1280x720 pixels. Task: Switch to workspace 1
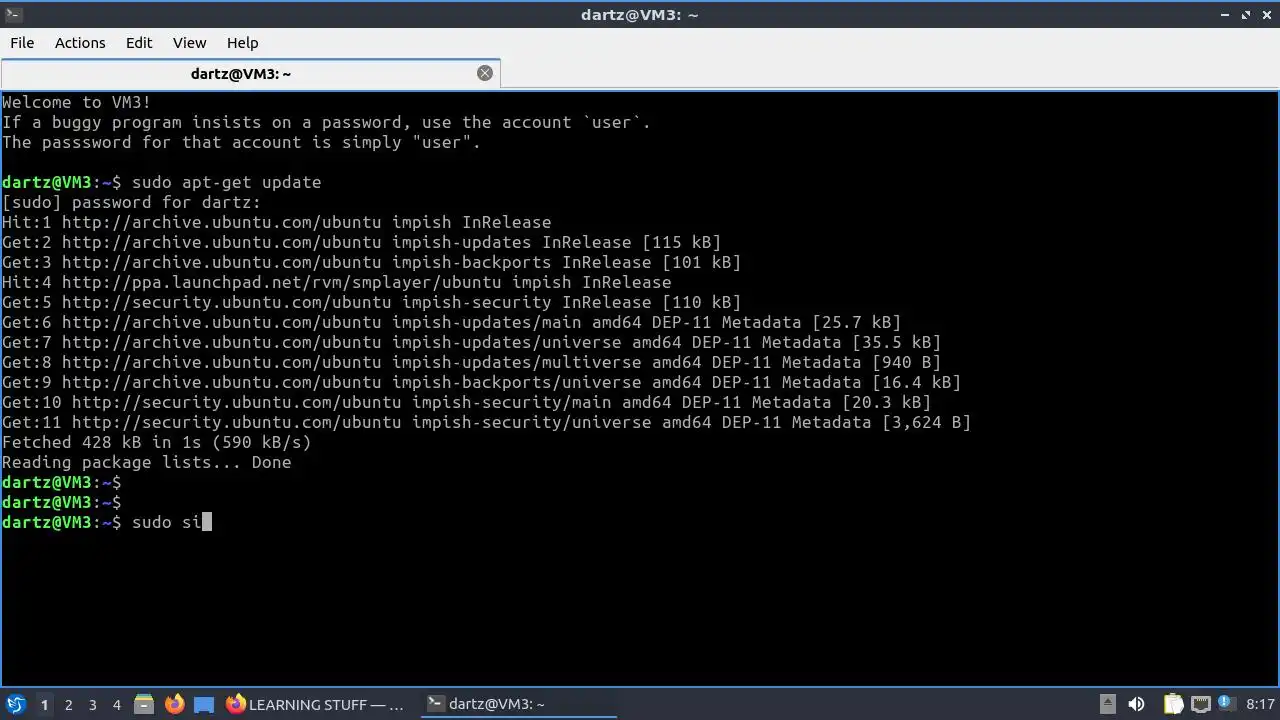pyautogui.click(x=44, y=705)
